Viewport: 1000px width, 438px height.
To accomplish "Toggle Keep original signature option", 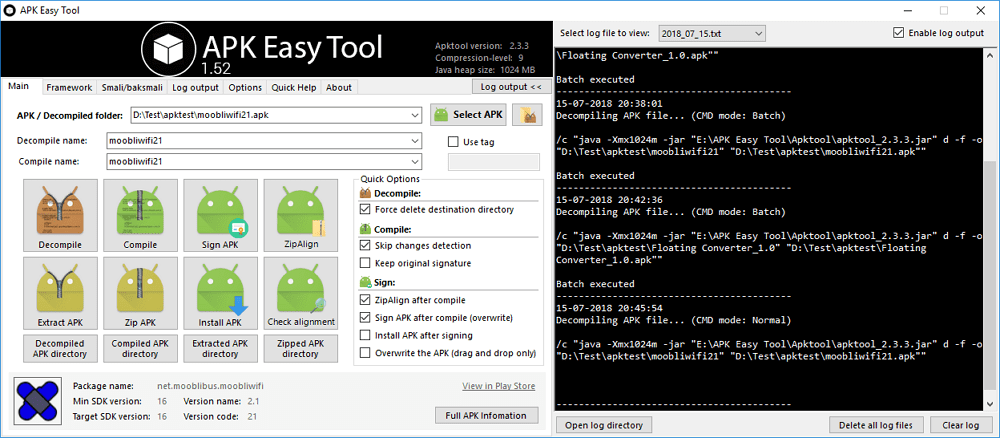I will 365,264.
